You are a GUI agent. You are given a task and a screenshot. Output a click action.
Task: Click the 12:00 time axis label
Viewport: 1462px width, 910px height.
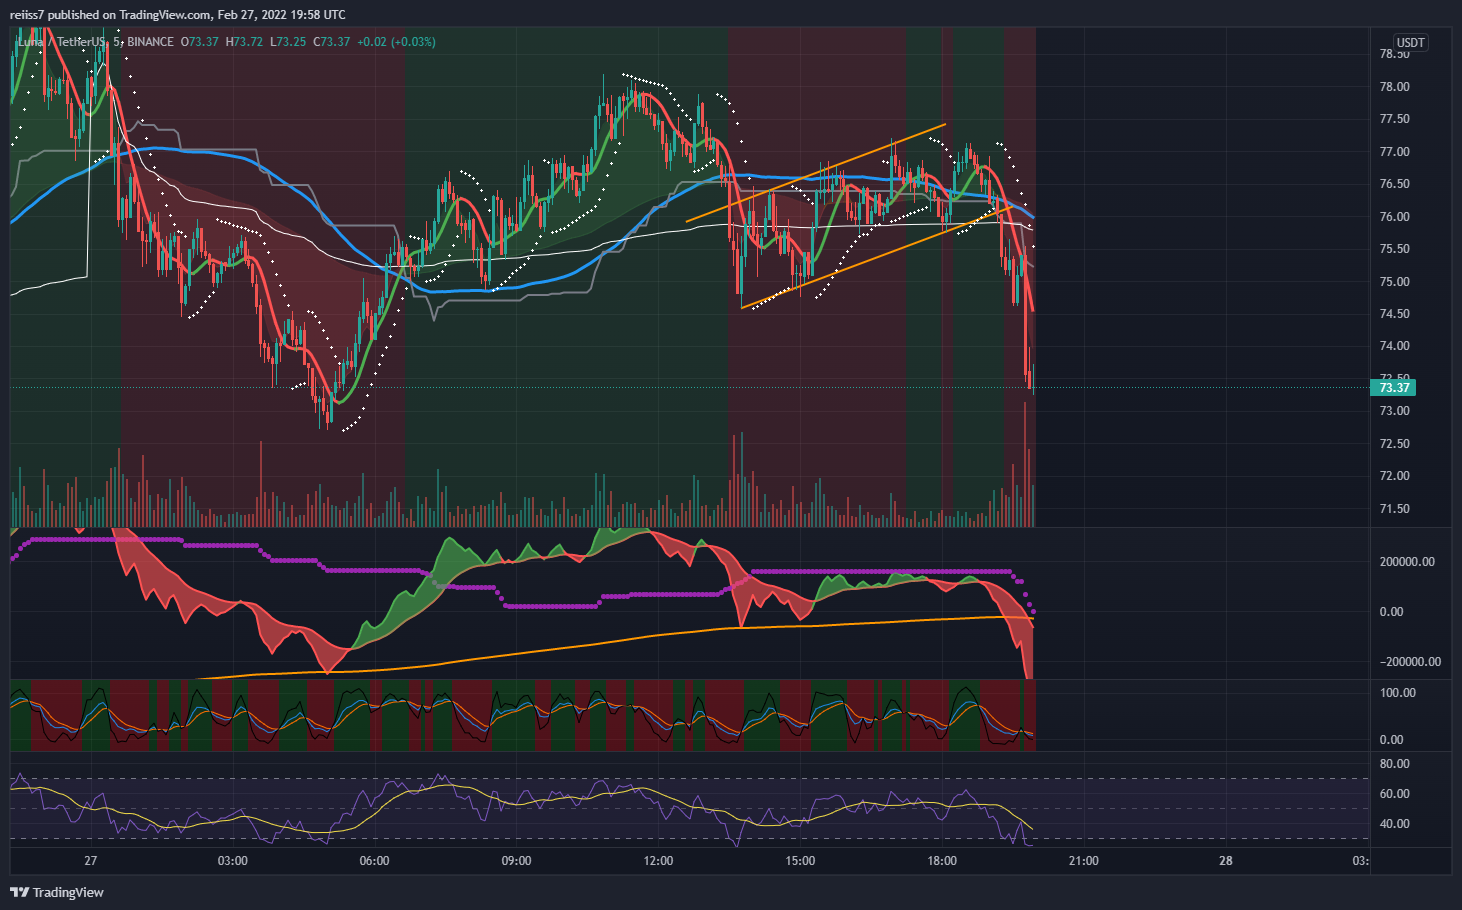coord(658,861)
